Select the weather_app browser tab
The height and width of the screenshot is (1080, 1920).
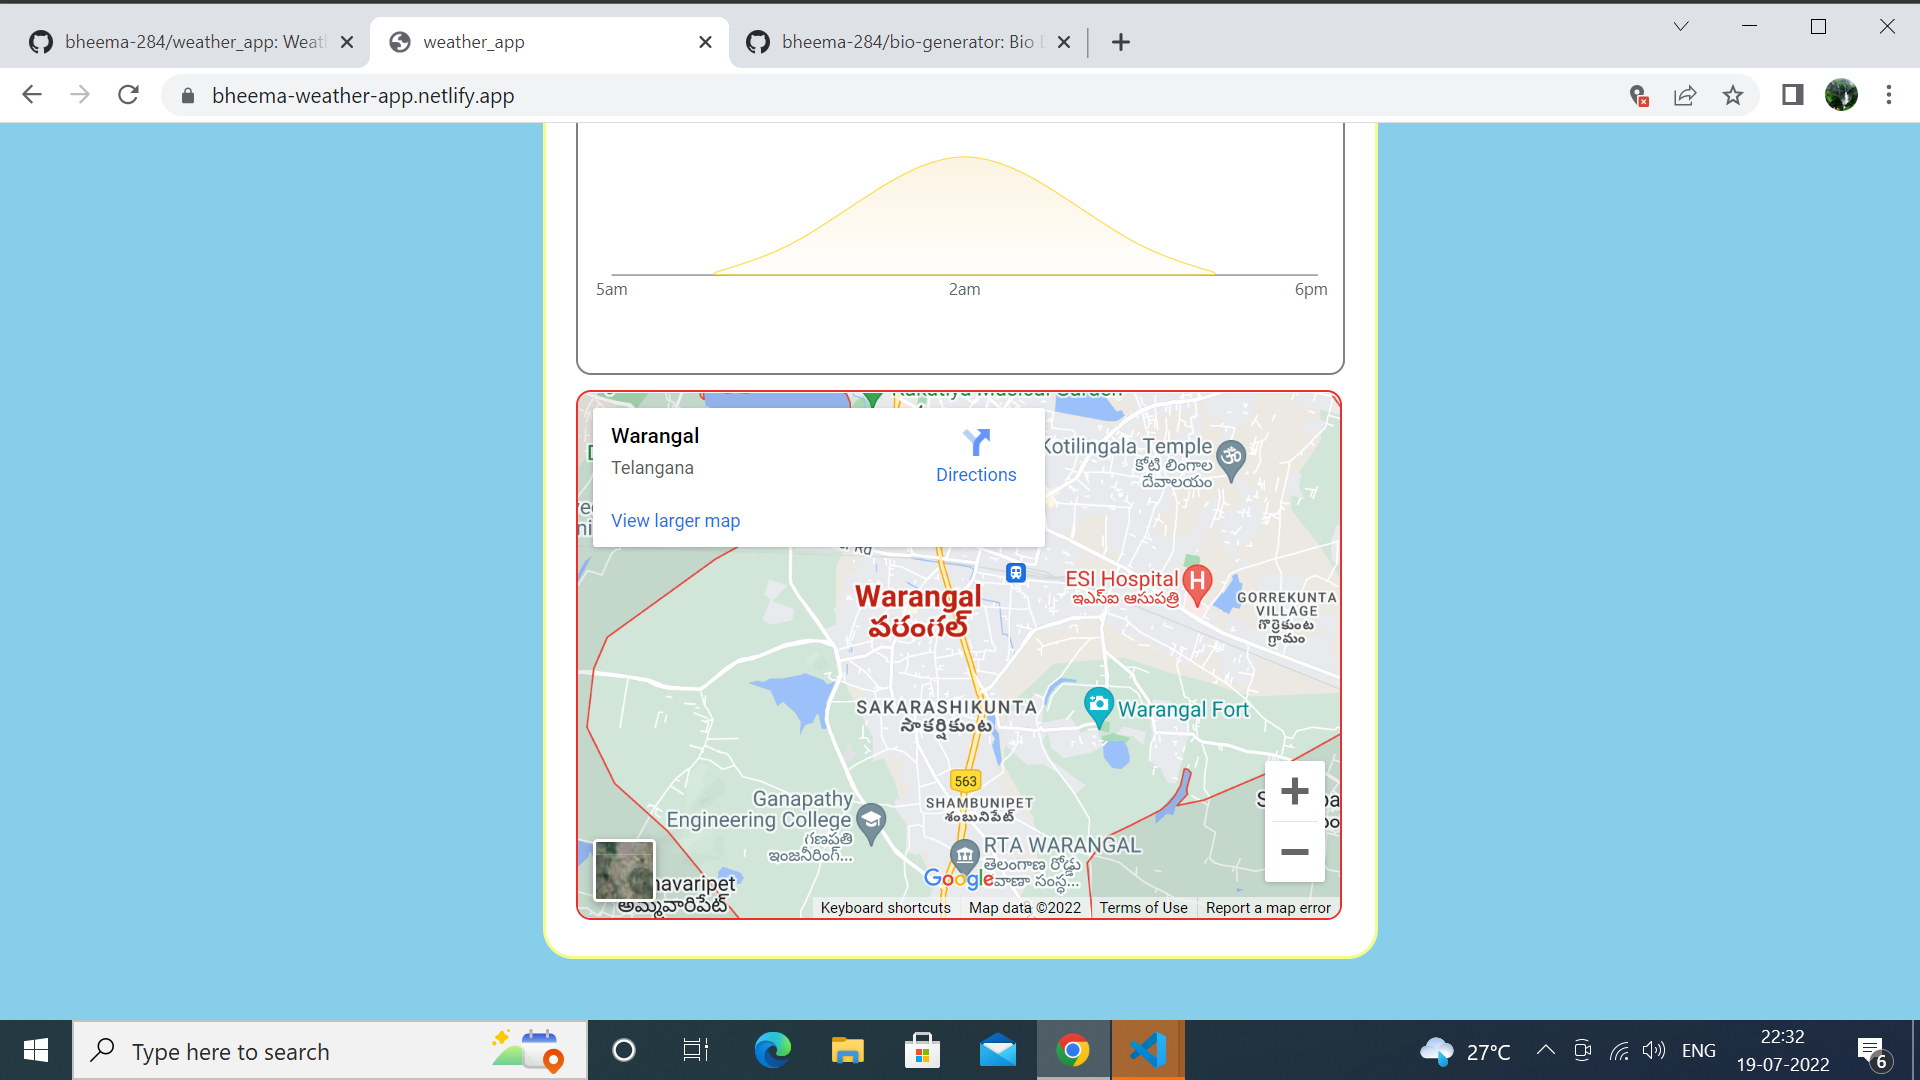point(548,42)
